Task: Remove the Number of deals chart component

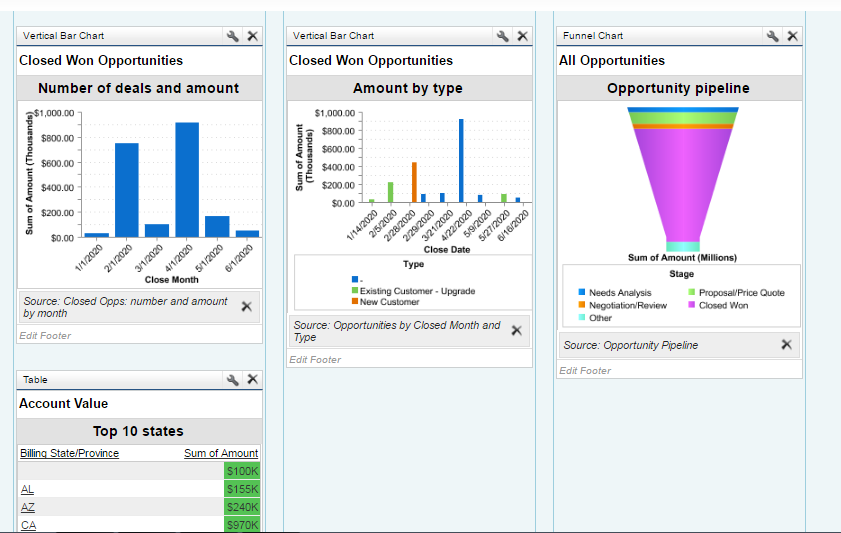Action: pyautogui.click(x=252, y=36)
